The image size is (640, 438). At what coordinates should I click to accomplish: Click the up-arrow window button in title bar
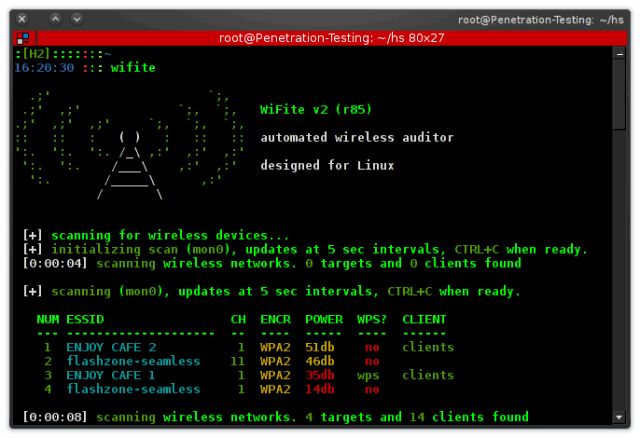(56, 19)
